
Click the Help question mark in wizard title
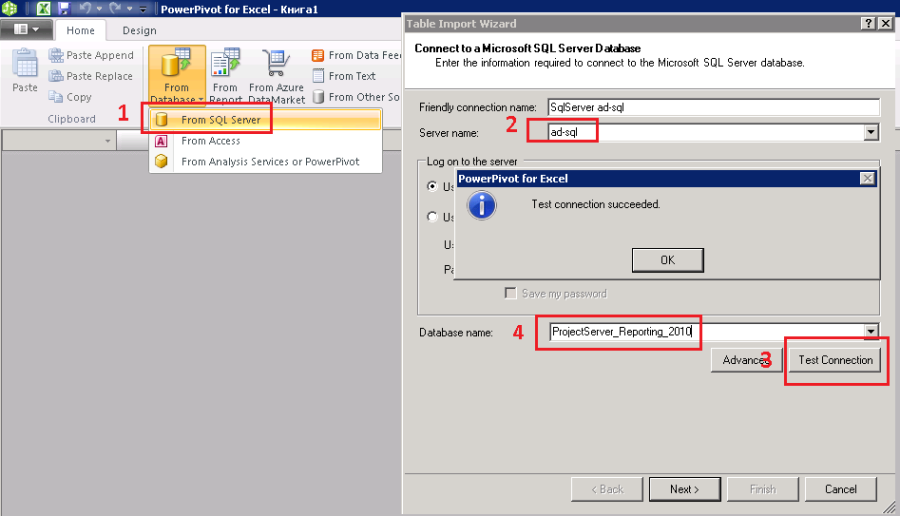pyautogui.click(x=868, y=23)
